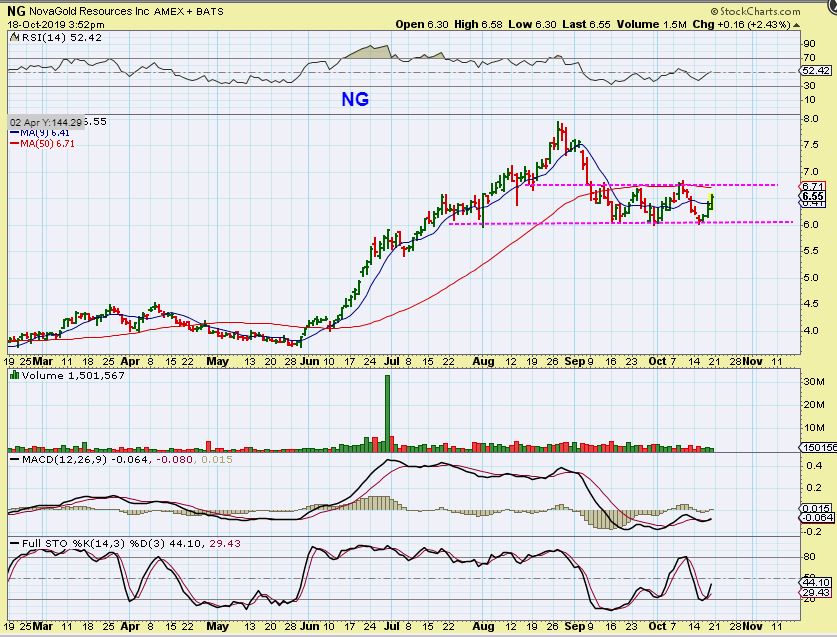This screenshot has height=637, width=837.
Task: Click the Volume 1.5M header value
Action: click(652, 25)
